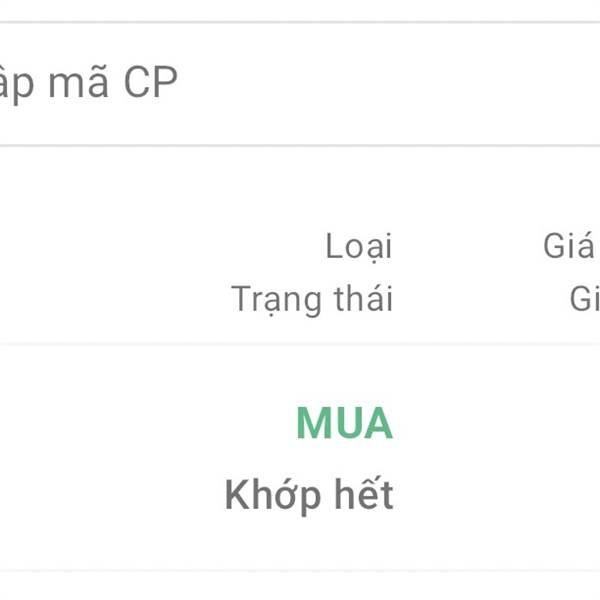Viewport: 600px width, 600px height.
Task: Focus the 'Nhập mã CP' stock code field
Action: (300, 84)
